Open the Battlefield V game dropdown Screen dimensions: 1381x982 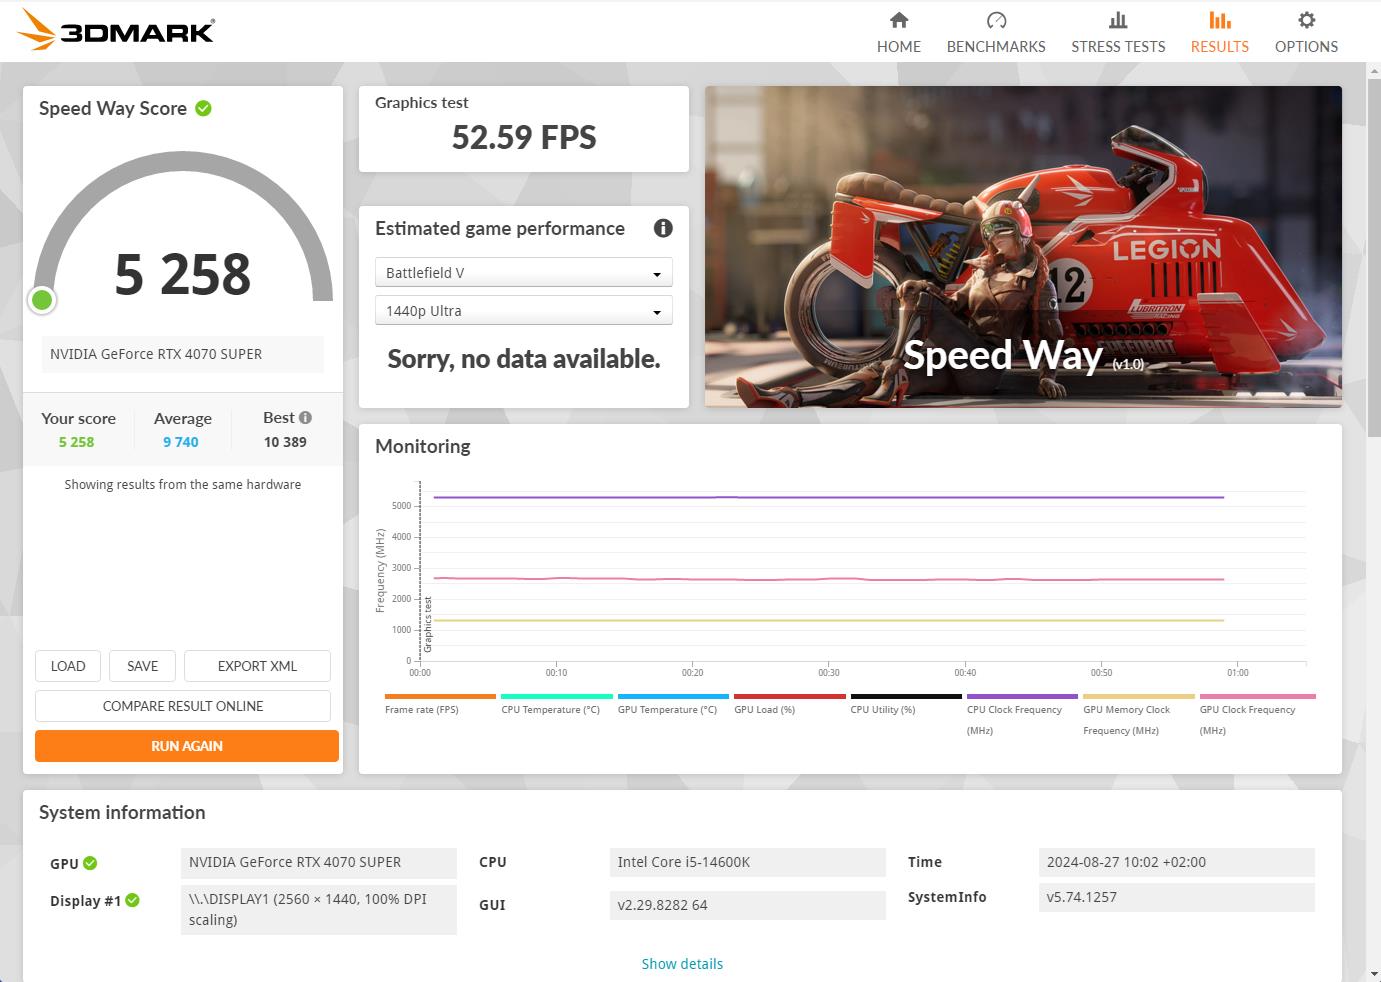[523, 273]
